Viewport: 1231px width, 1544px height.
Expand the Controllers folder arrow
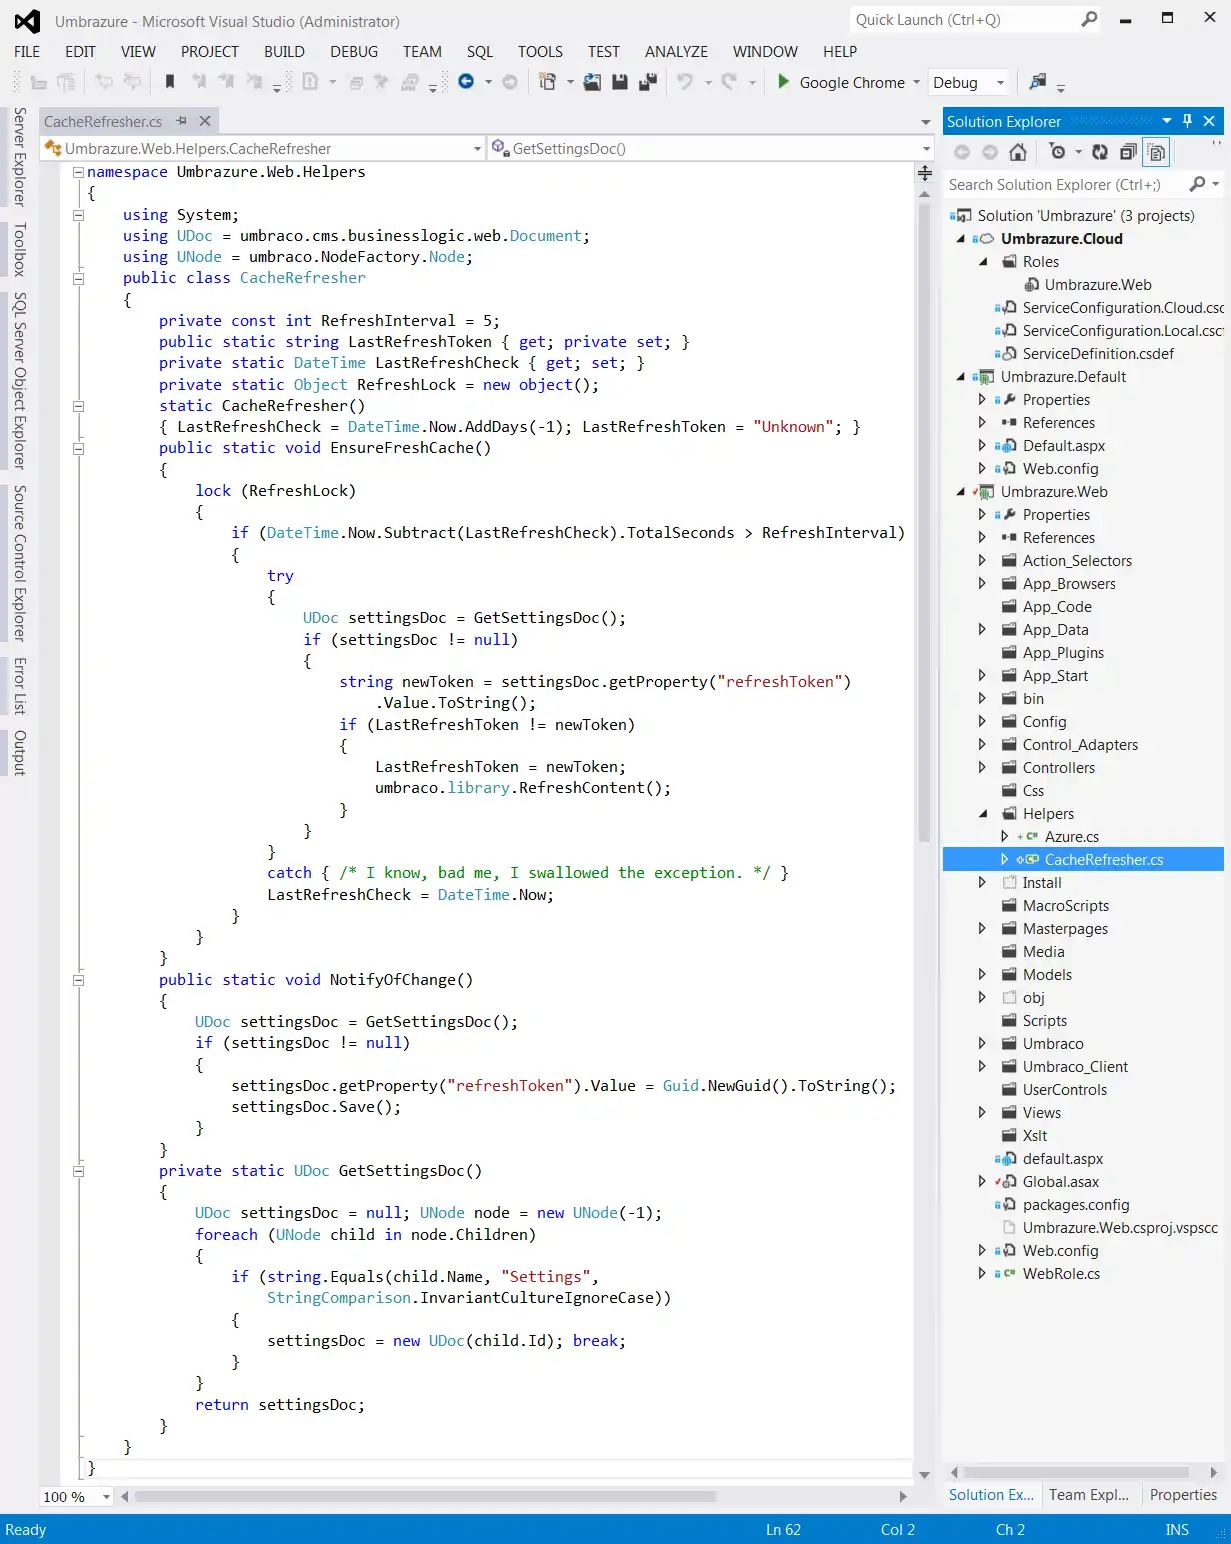point(983,768)
